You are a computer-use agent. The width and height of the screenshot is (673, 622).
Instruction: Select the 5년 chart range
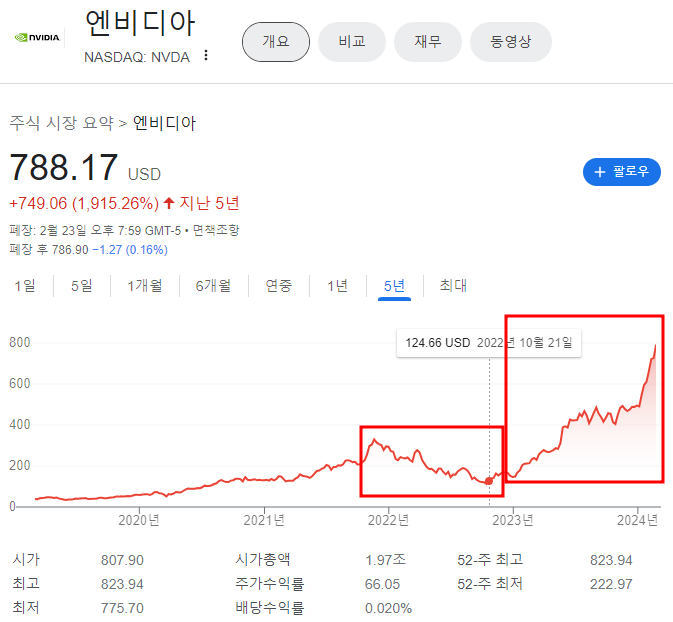tap(394, 285)
